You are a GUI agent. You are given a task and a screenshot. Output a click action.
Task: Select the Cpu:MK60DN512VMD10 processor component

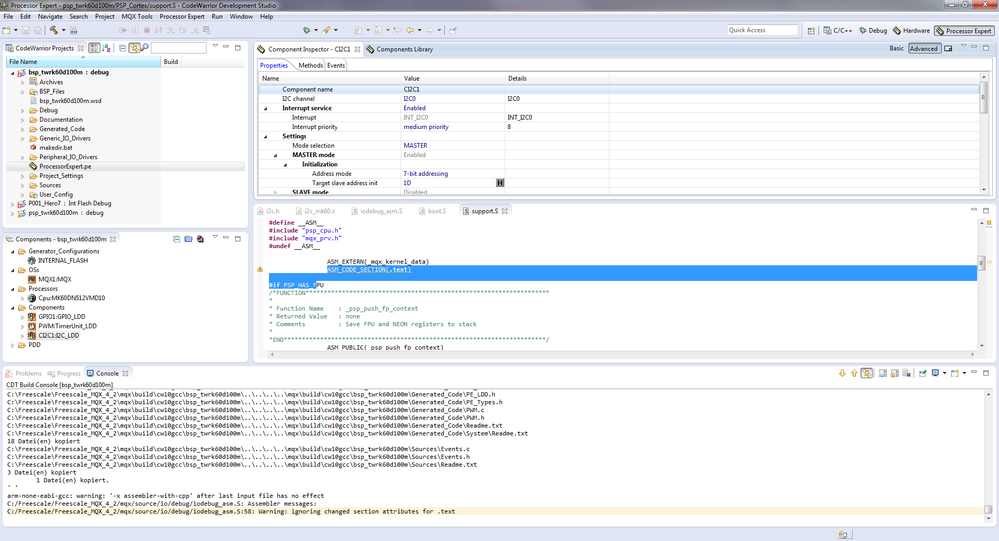[72, 298]
